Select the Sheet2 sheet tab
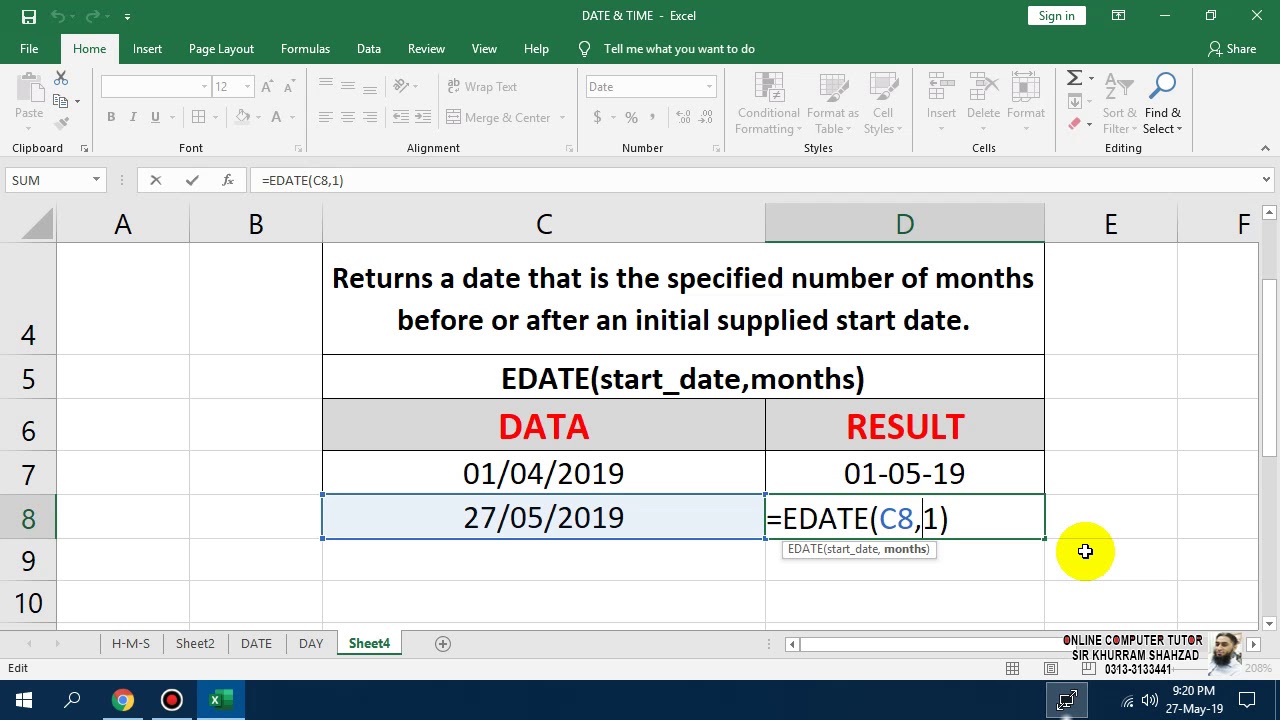The image size is (1280, 720). pos(195,644)
